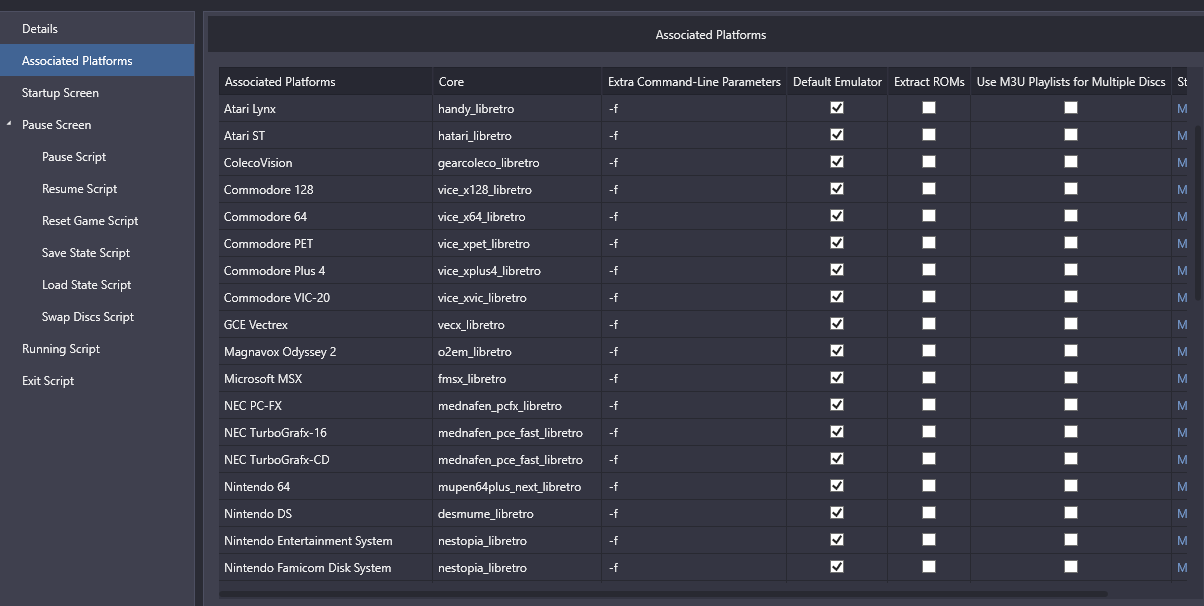The image size is (1204, 606).
Task: Click the vertical scrollbar of the table
Action: [1199, 214]
